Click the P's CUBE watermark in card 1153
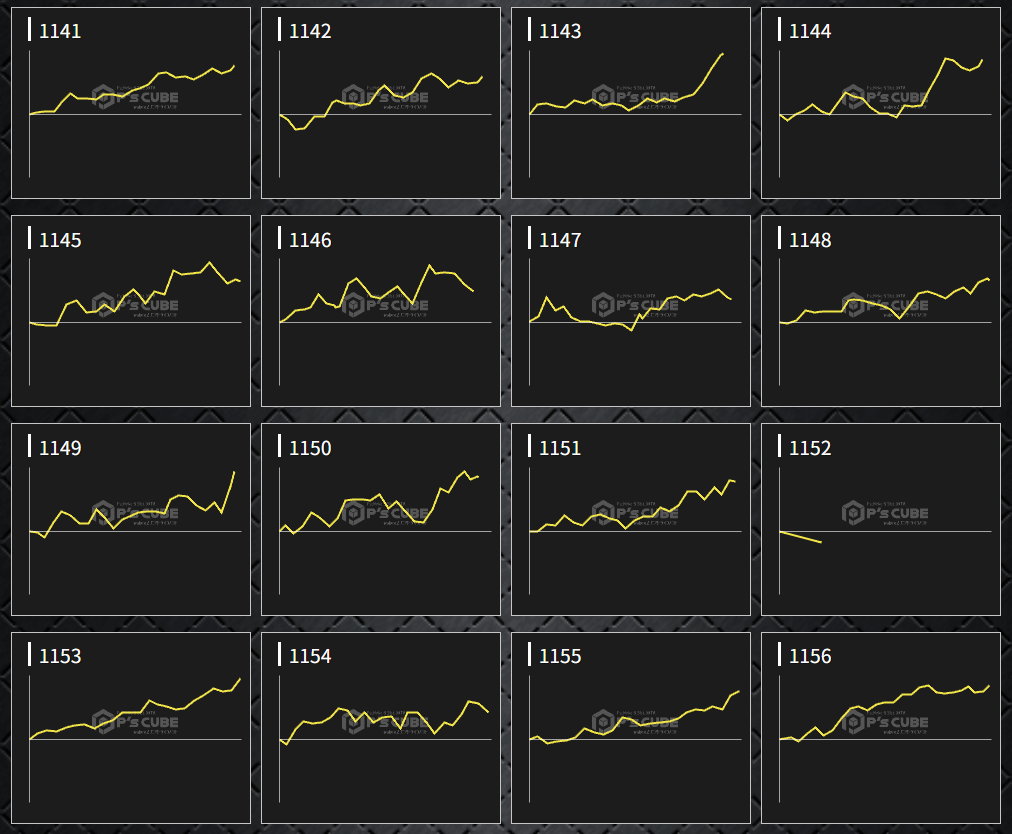The width and height of the screenshot is (1012, 834). tap(135, 722)
